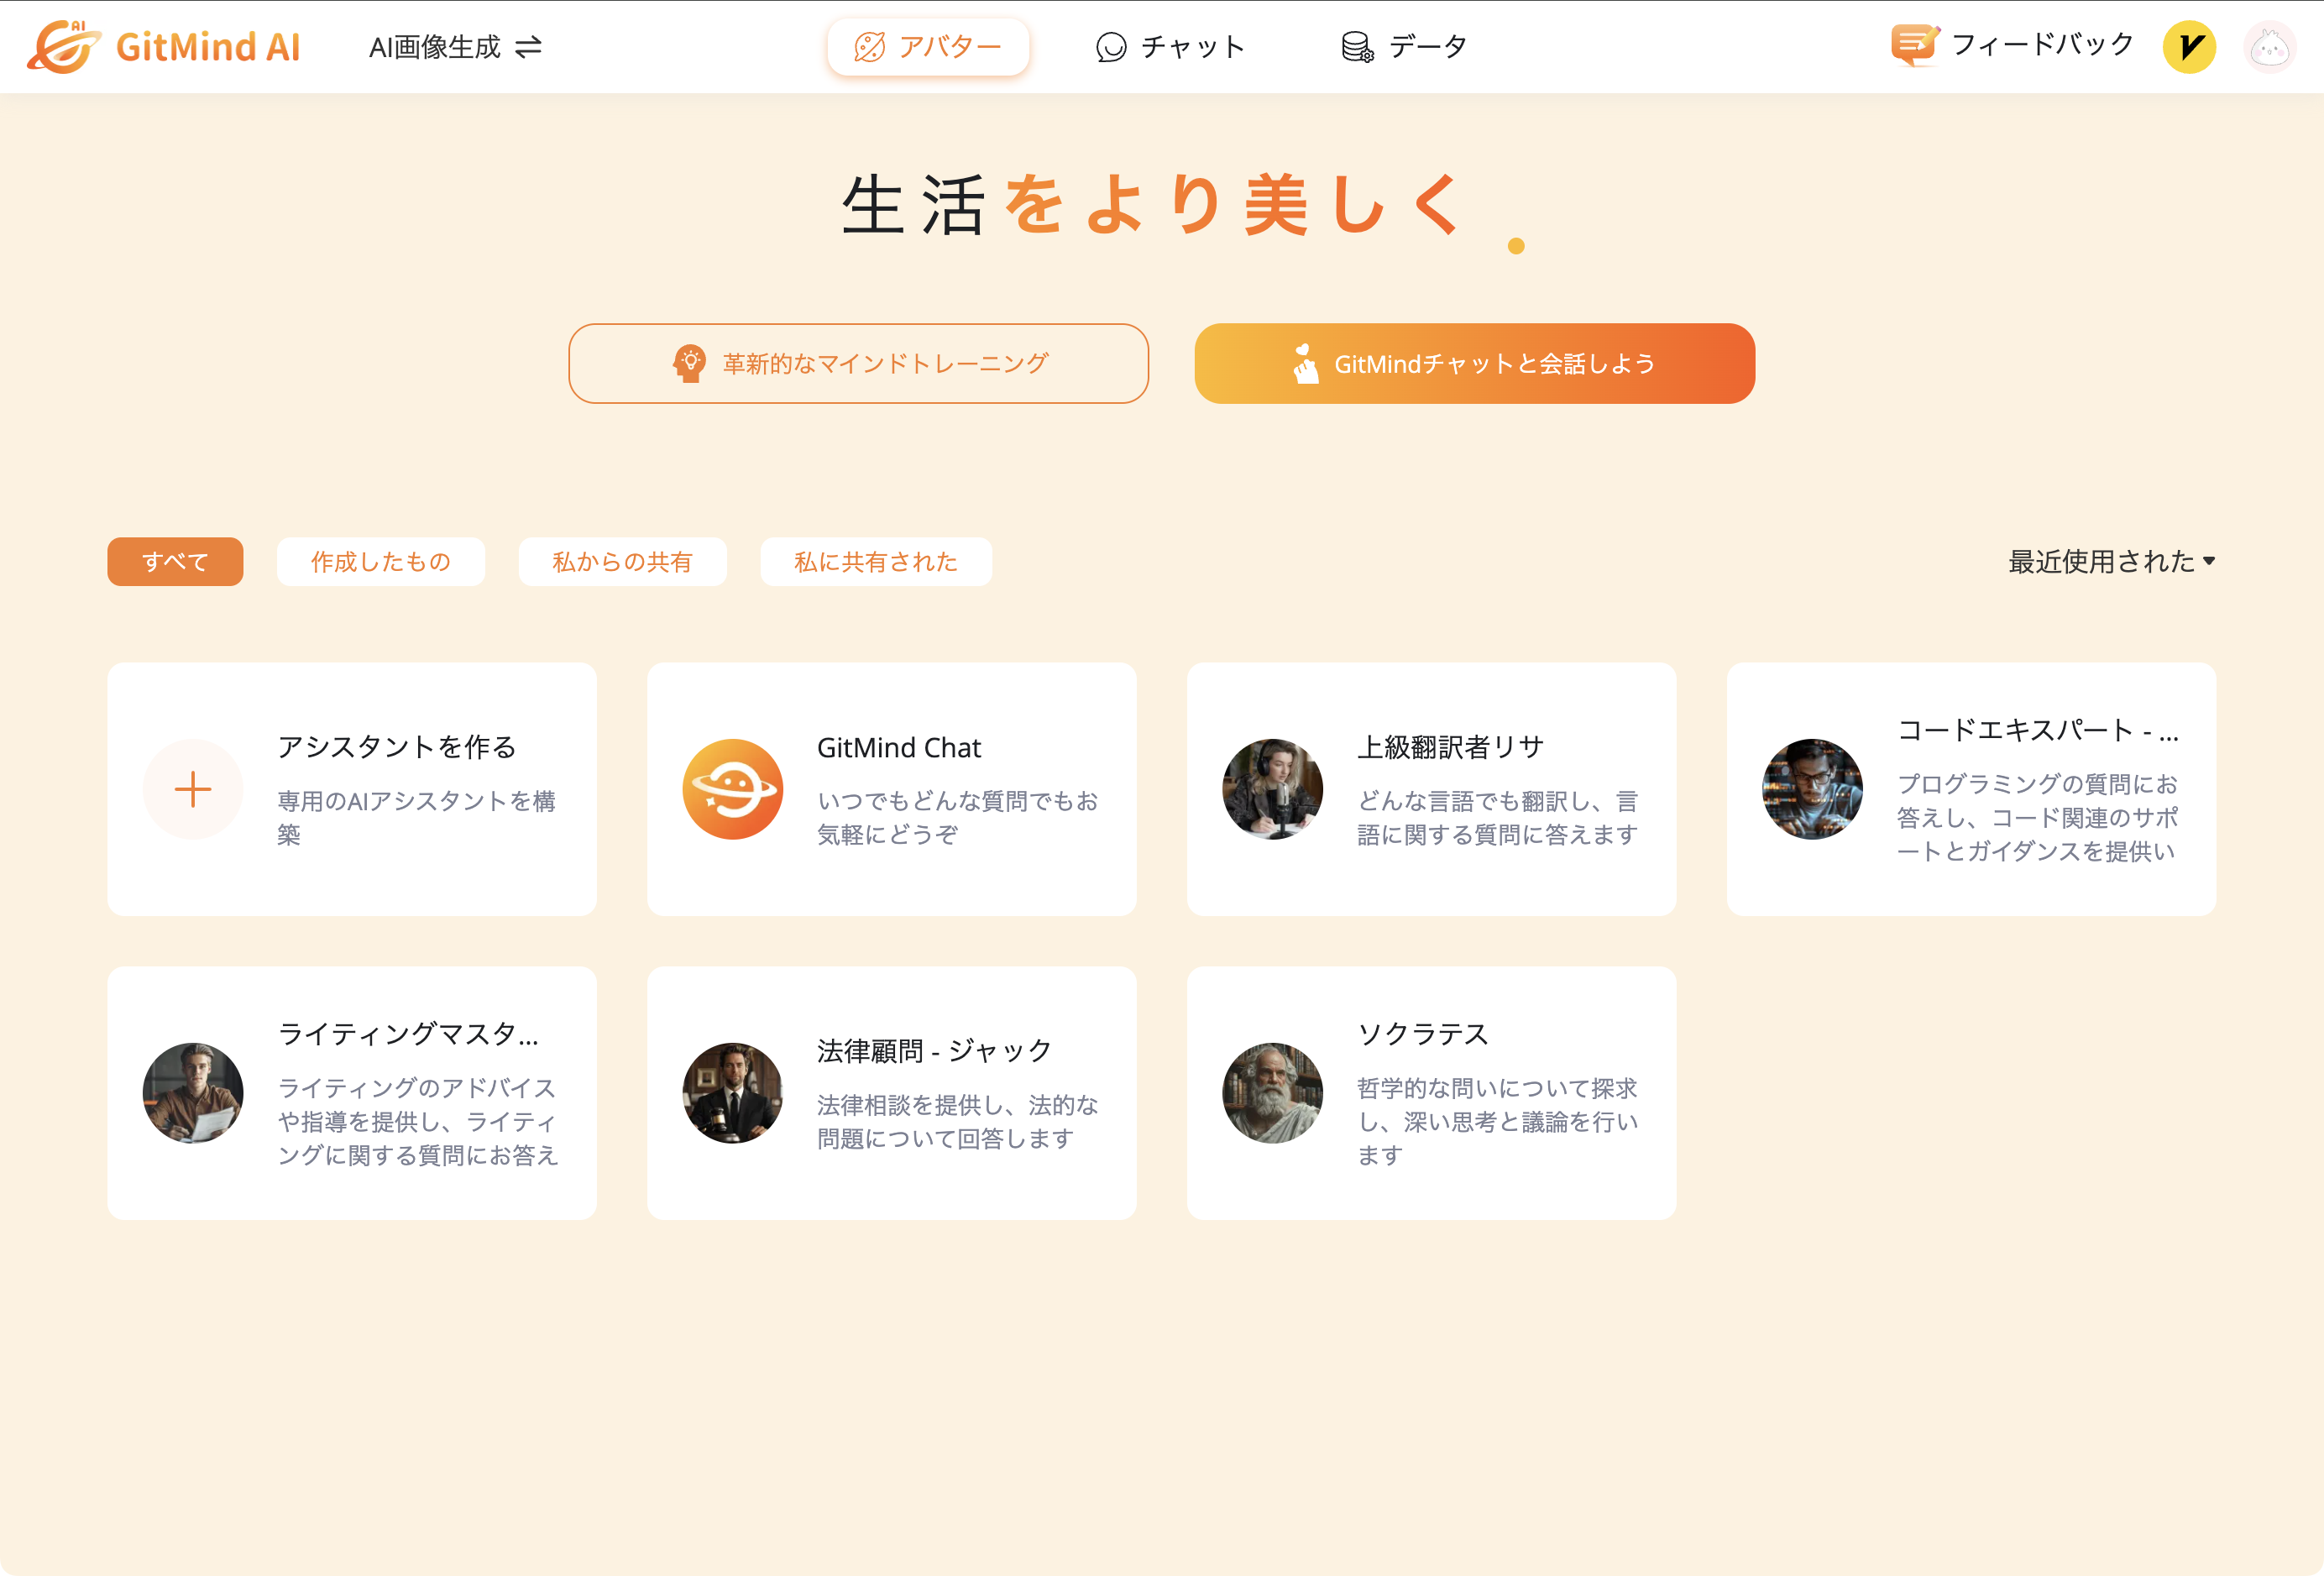Select the 作成したもの filter tab
The width and height of the screenshot is (2324, 1576).
pyautogui.click(x=381, y=561)
